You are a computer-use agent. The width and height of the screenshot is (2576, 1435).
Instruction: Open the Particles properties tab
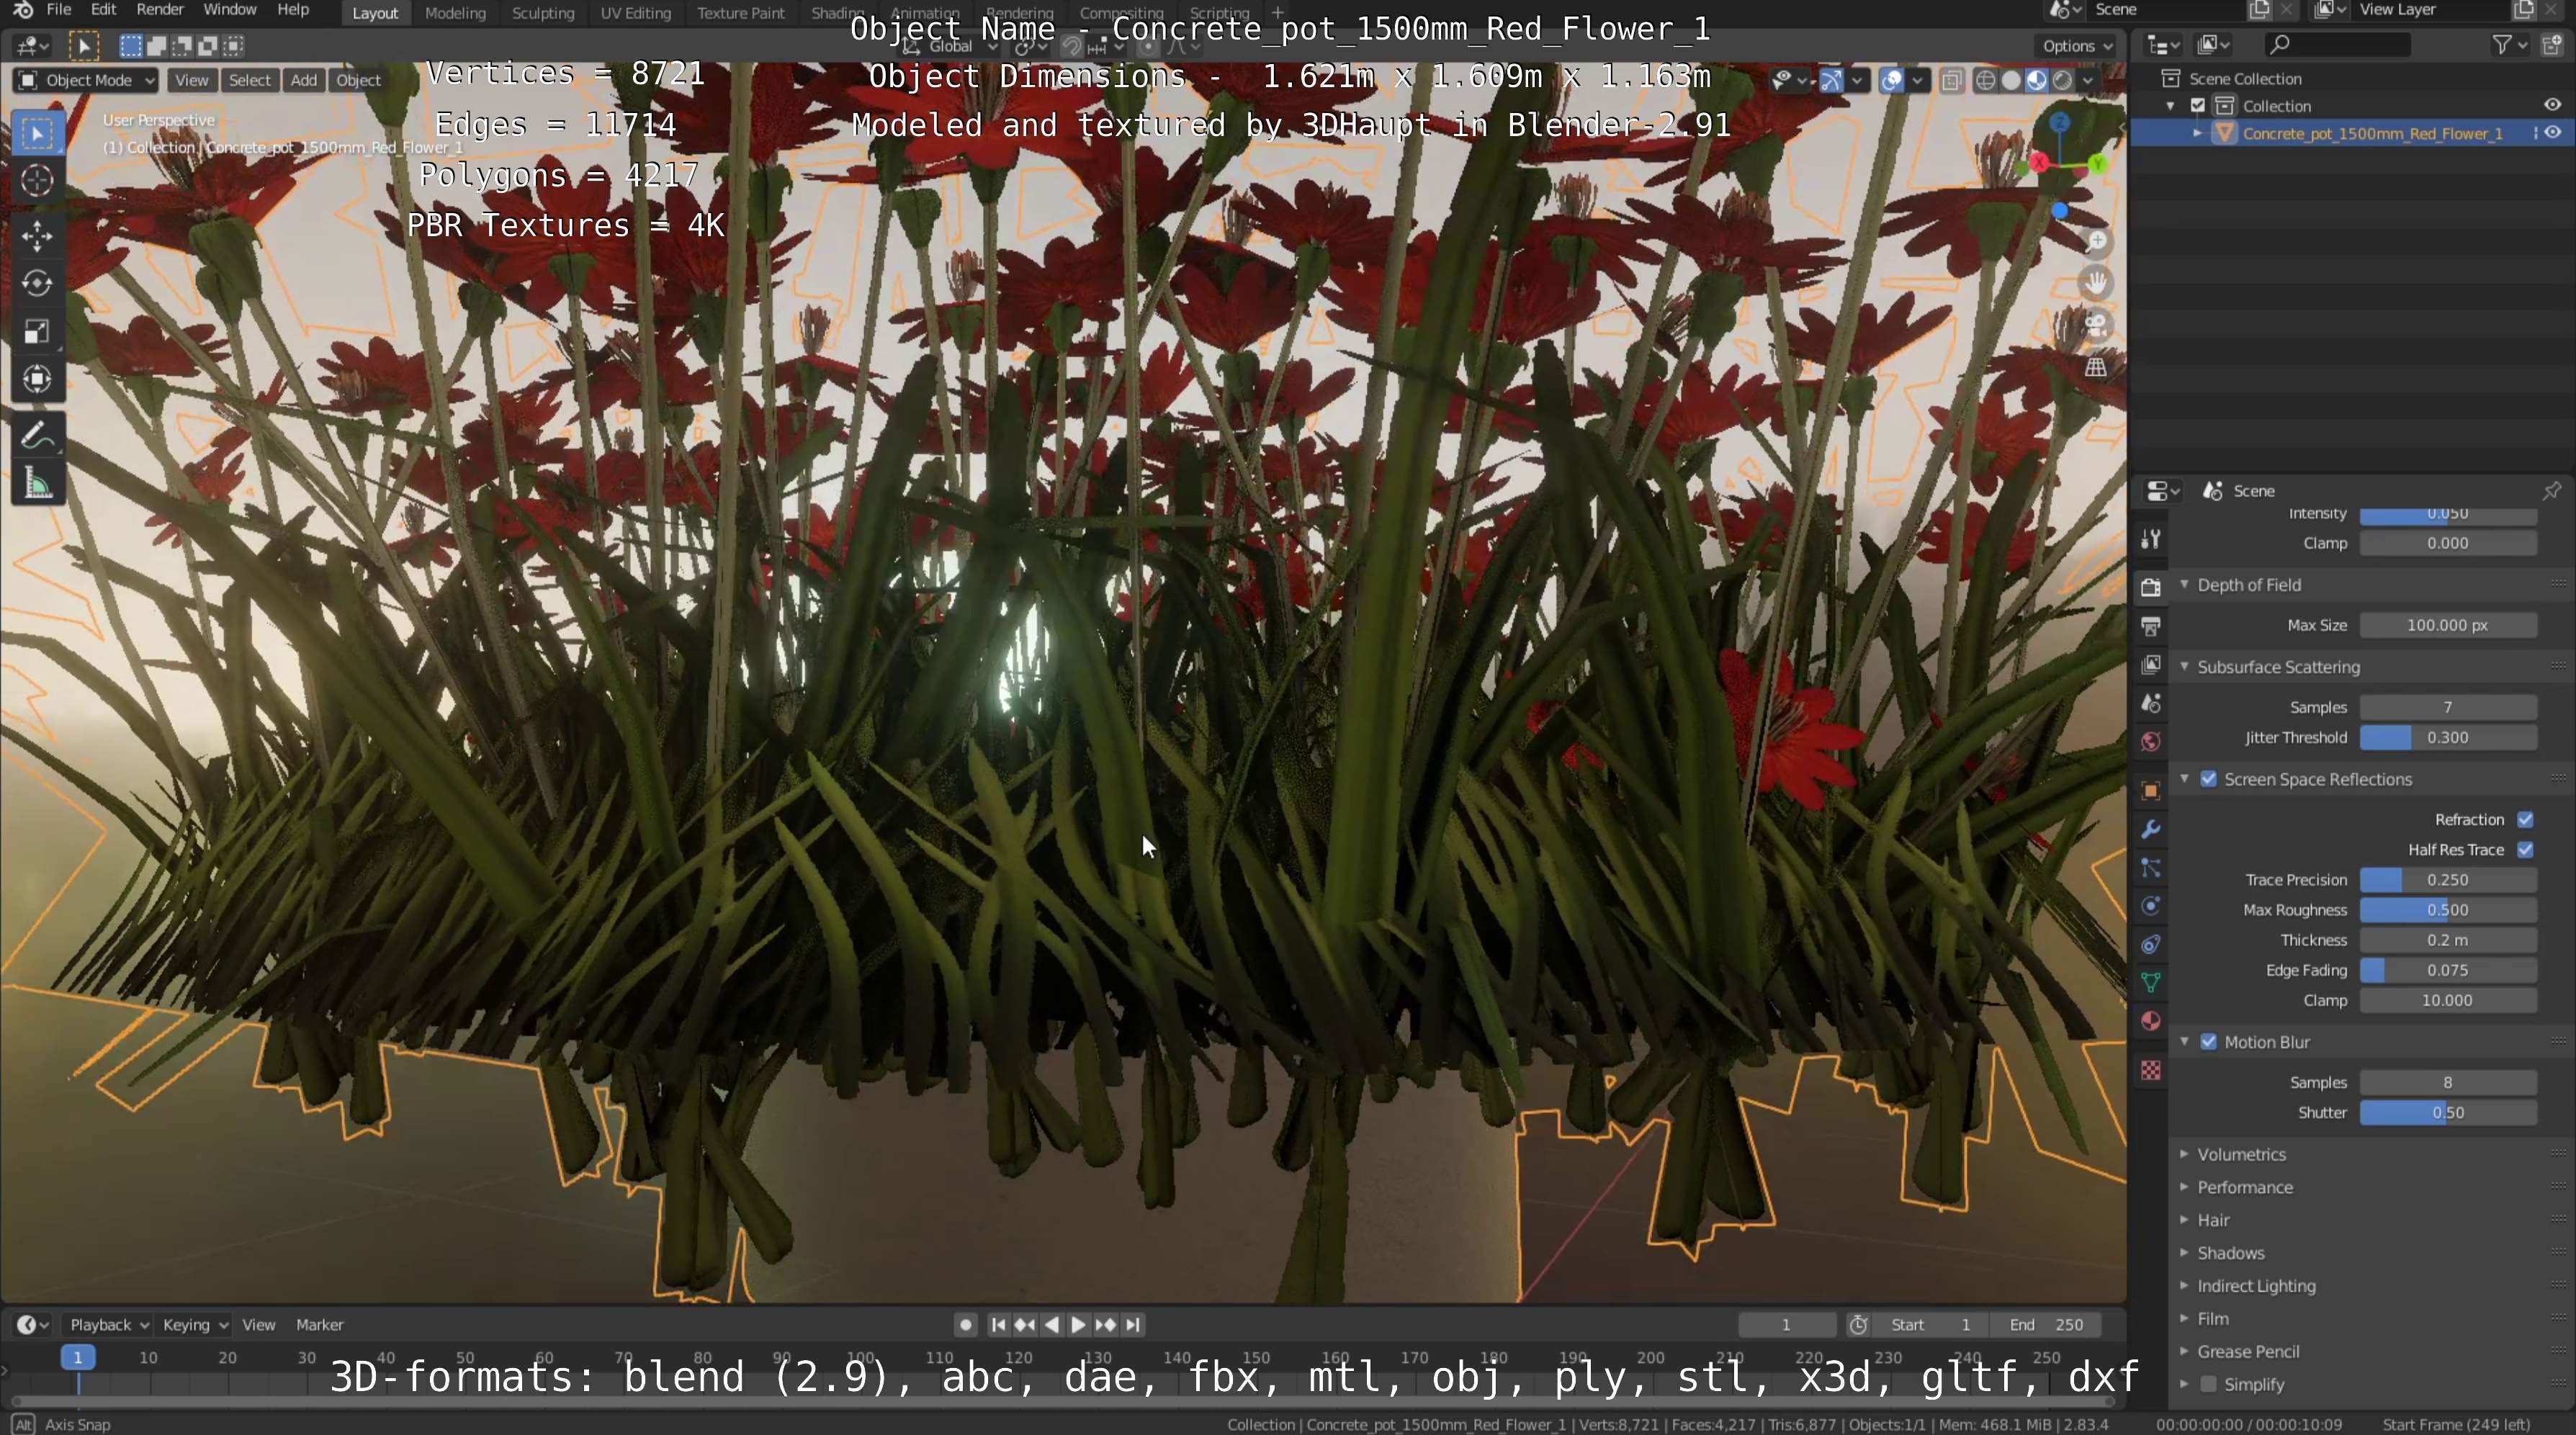click(x=2151, y=868)
